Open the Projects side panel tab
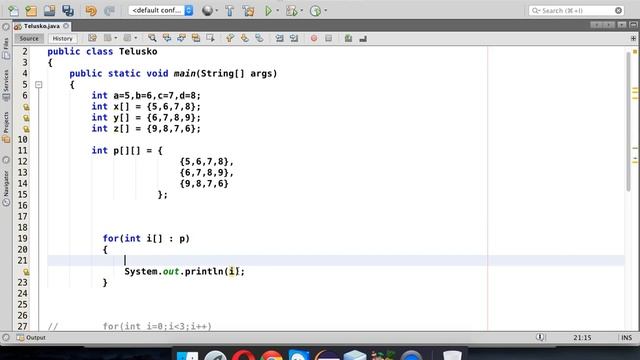Viewport: 640px width, 360px height. (6, 127)
